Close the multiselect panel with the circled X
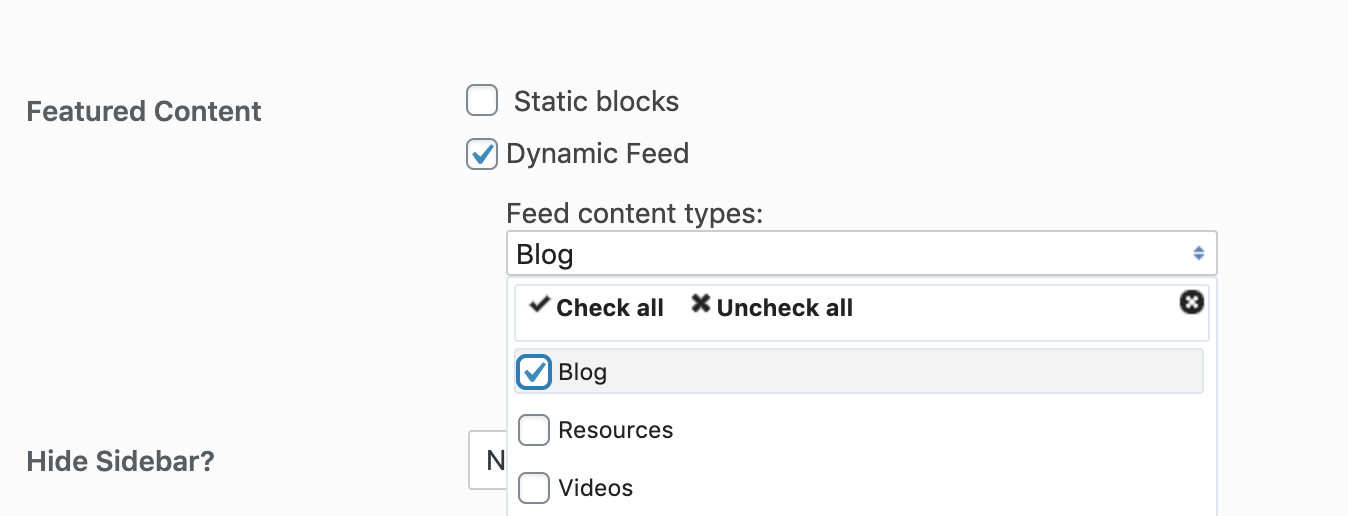The image size is (1348, 516). click(1191, 302)
